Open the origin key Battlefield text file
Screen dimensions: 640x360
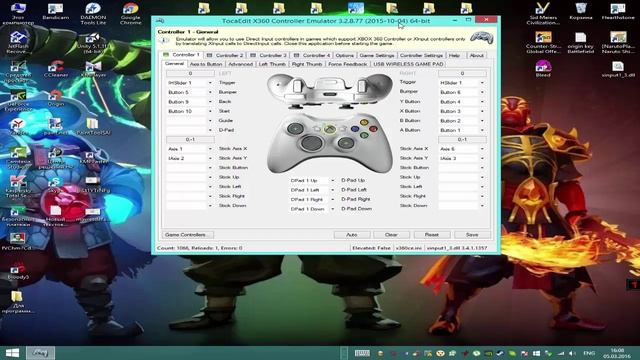pos(580,43)
